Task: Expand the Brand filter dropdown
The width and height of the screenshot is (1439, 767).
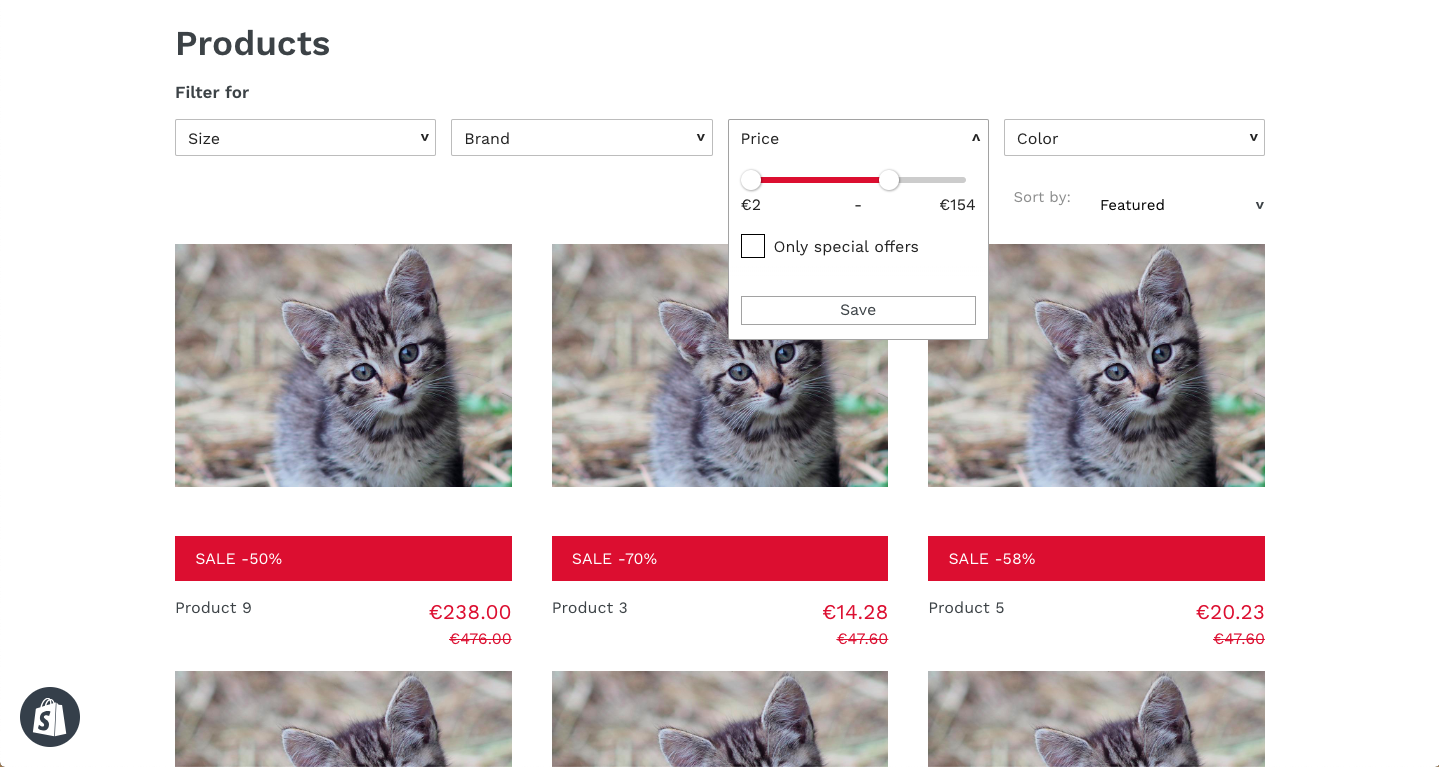Action: click(582, 138)
